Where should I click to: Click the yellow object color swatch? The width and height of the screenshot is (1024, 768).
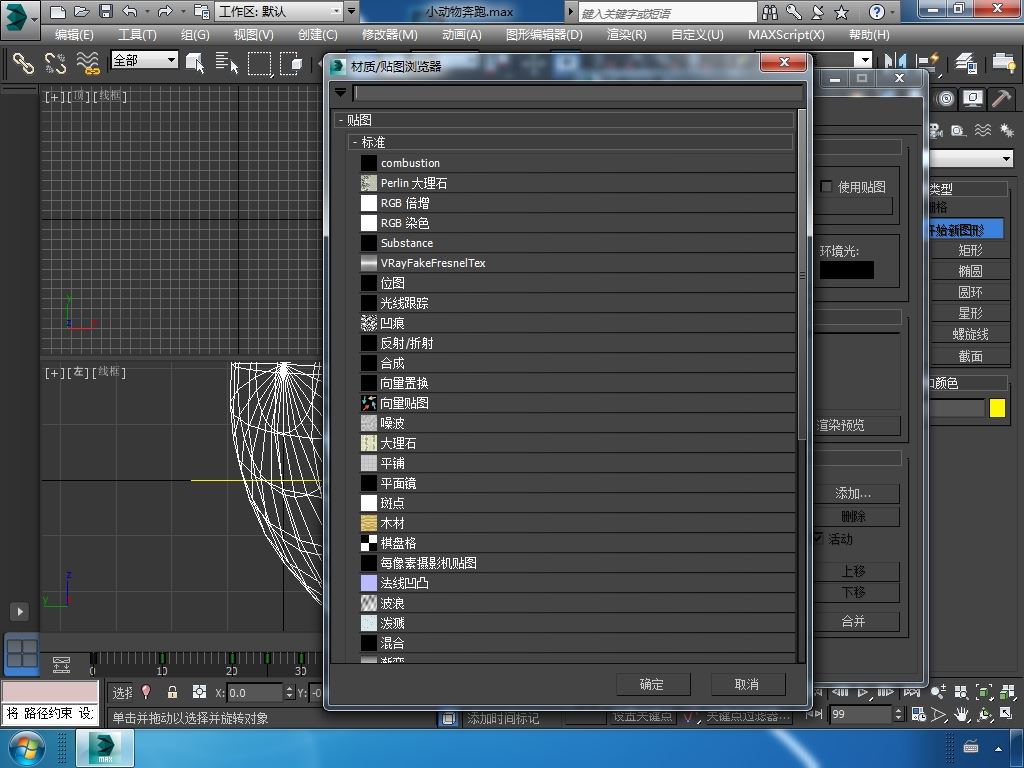[997, 408]
